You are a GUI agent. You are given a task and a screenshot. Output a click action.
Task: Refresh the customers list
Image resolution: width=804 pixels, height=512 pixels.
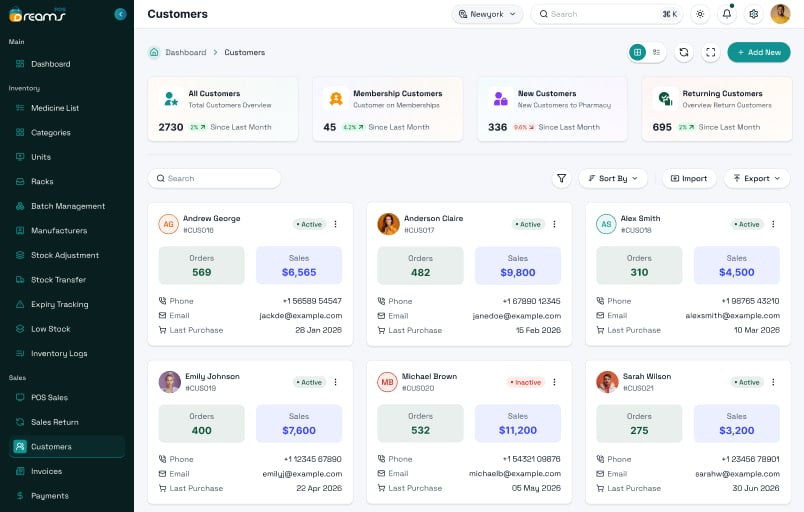point(684,52)
